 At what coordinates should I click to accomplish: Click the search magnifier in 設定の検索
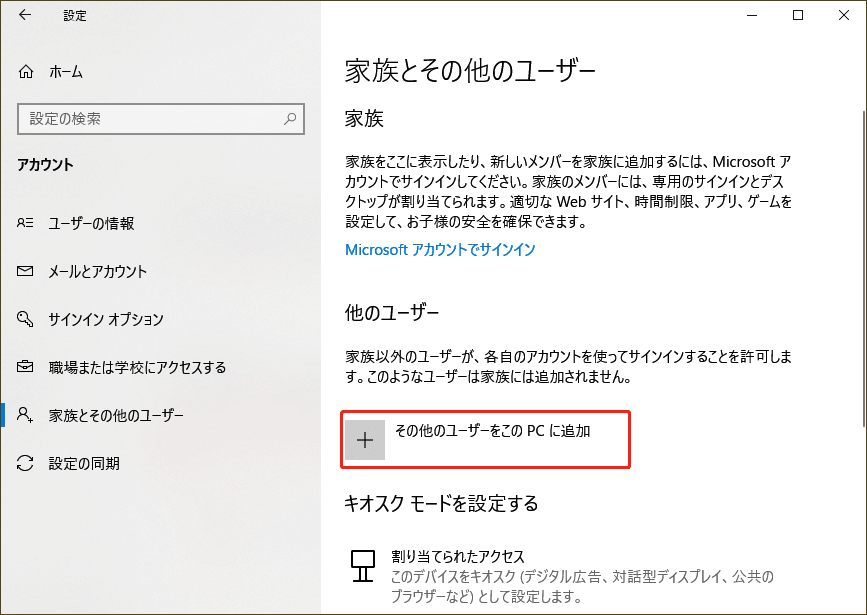coord(290,119)
